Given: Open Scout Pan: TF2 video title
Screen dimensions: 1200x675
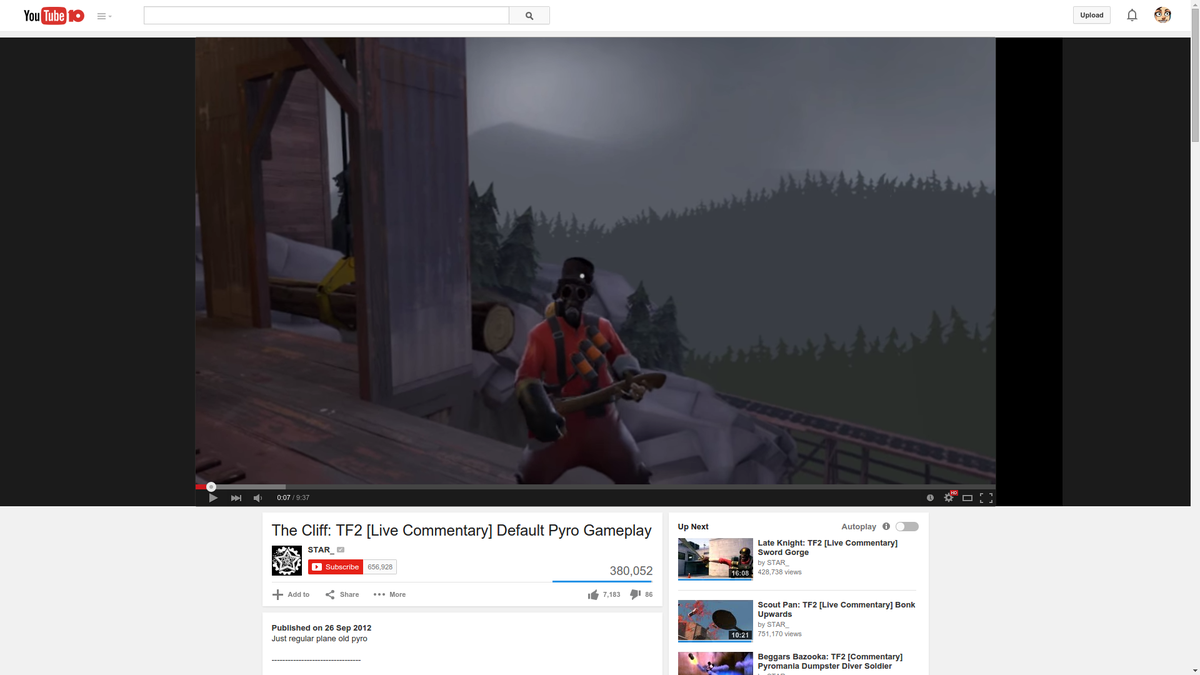Looking at the screenshot, I should (x=836, y=610).
